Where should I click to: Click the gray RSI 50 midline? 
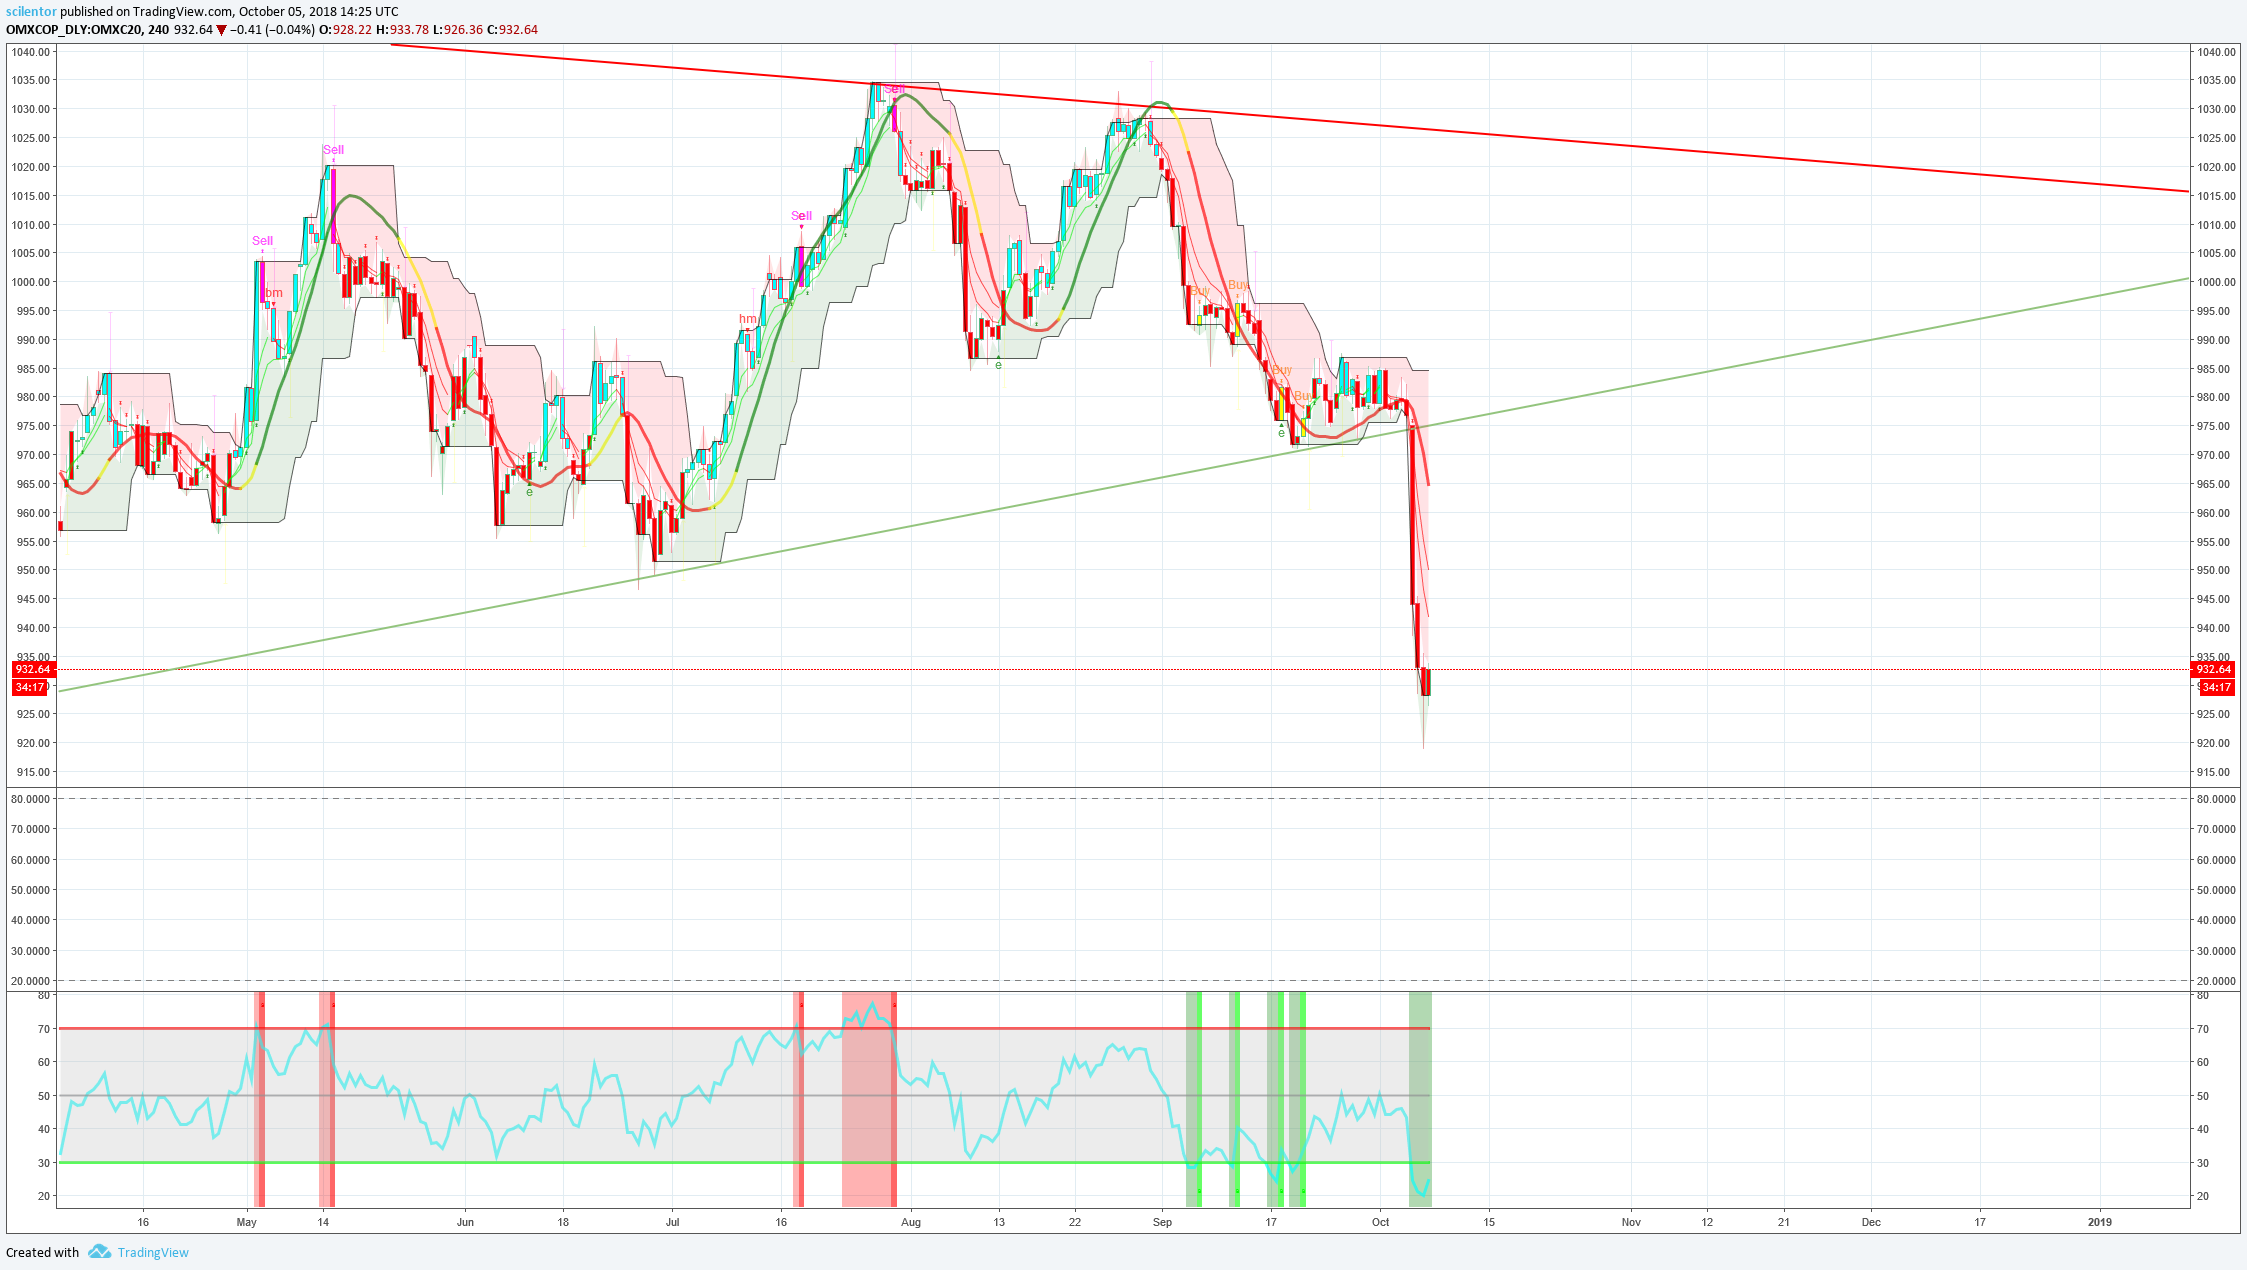point(744,1095)
